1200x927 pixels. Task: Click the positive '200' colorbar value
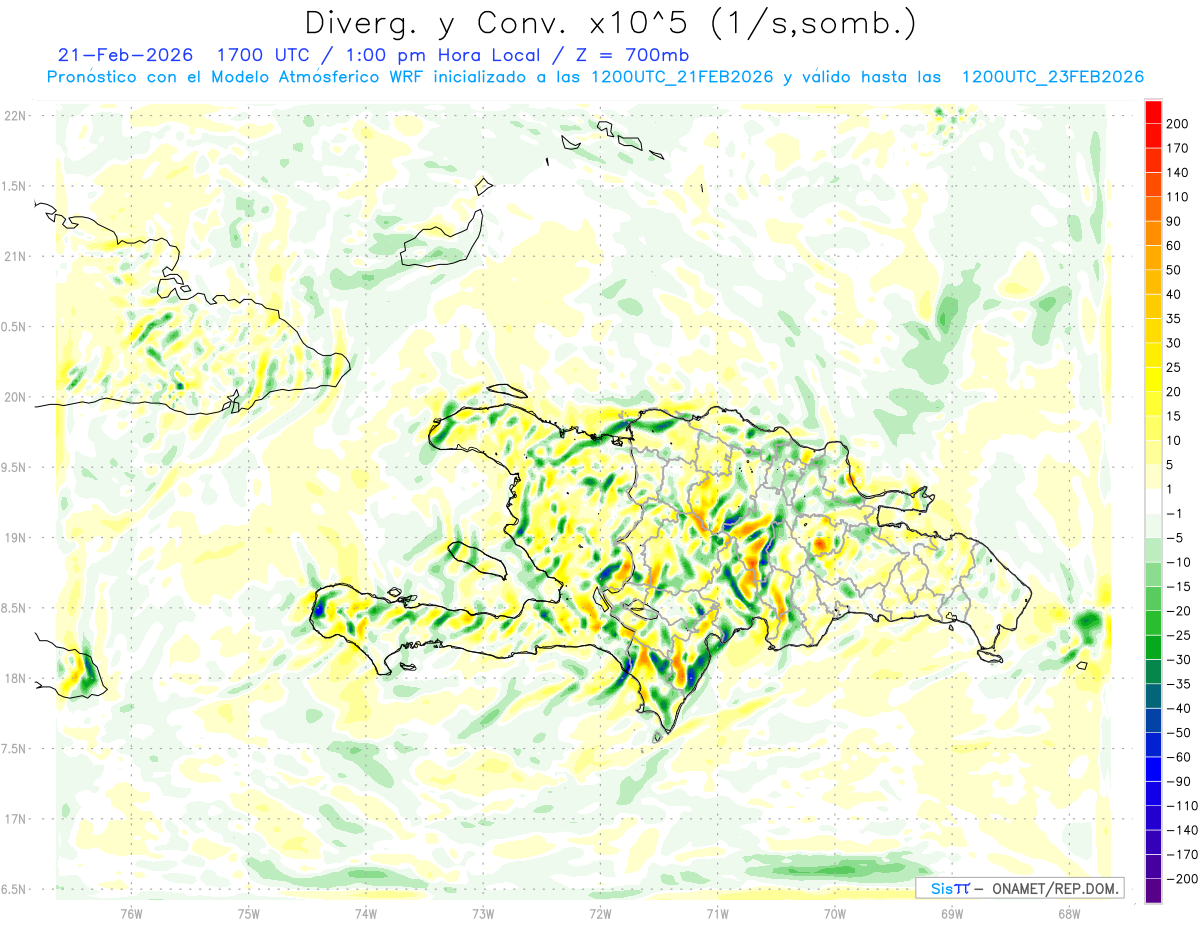(x=1177, y=123)
